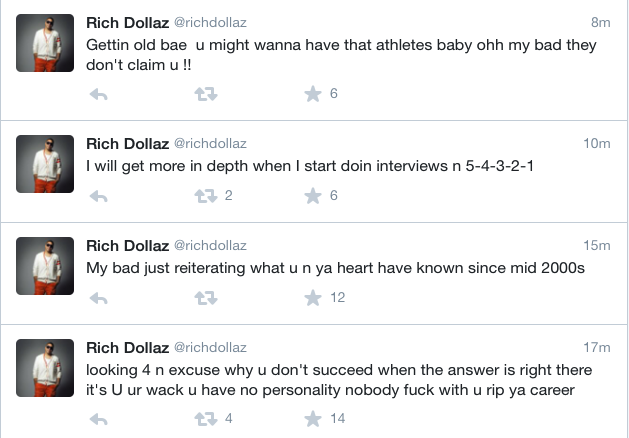Screen dimensions: 629x438
Task: Retweet the "rip ya career" tweet
Action: coord(203,419)
